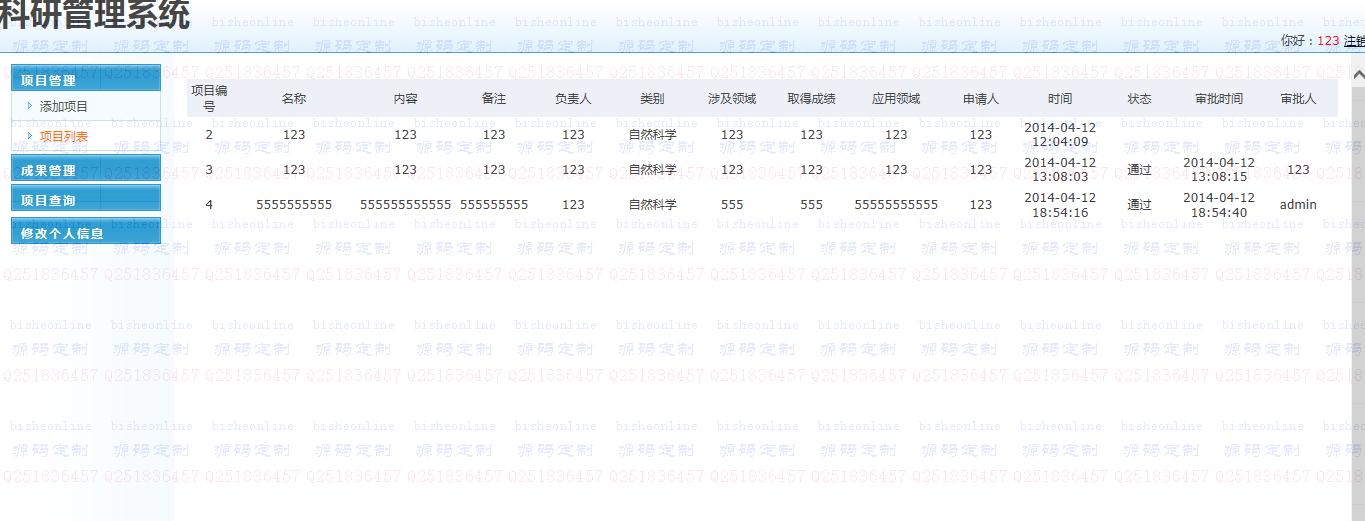Click the 时间 column header
The image size is (1365, 521).
1060,98
